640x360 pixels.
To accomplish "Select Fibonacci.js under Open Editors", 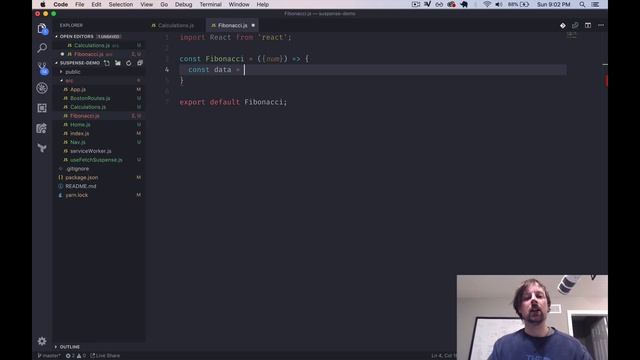I will [89, 54].
